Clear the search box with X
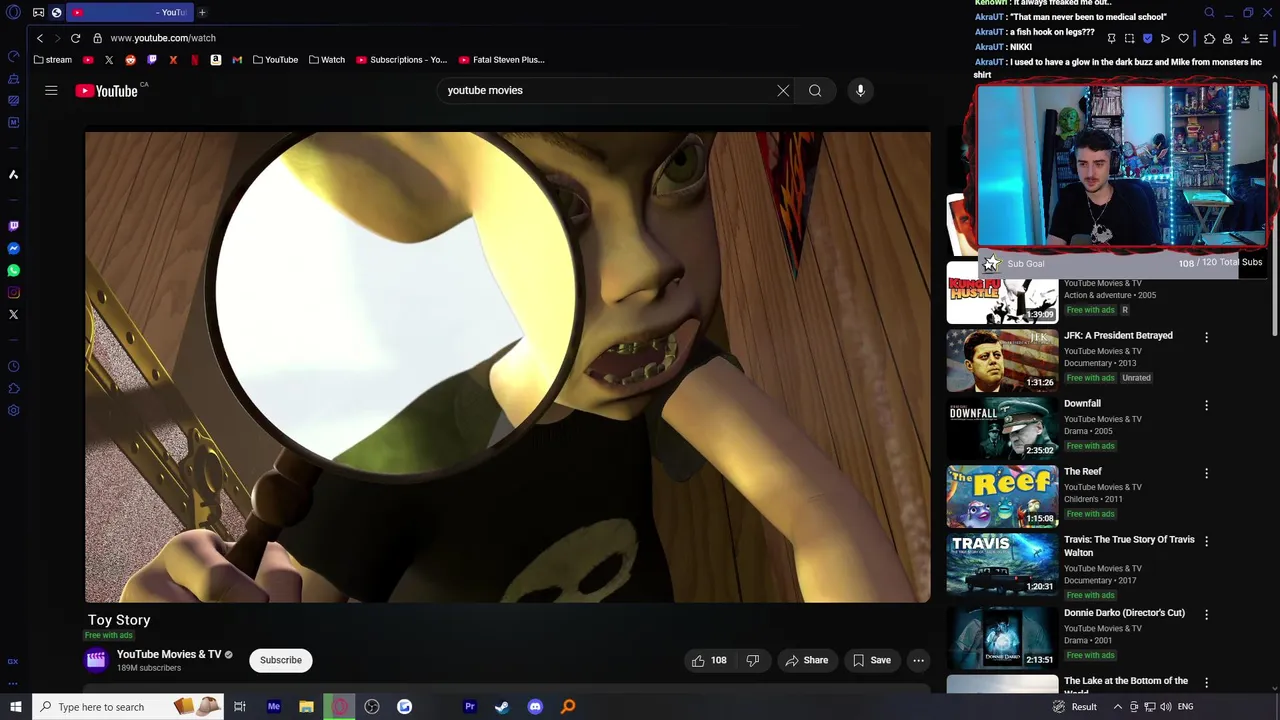The width and height of the screenshot is (1280, 720). coord(783,91)
